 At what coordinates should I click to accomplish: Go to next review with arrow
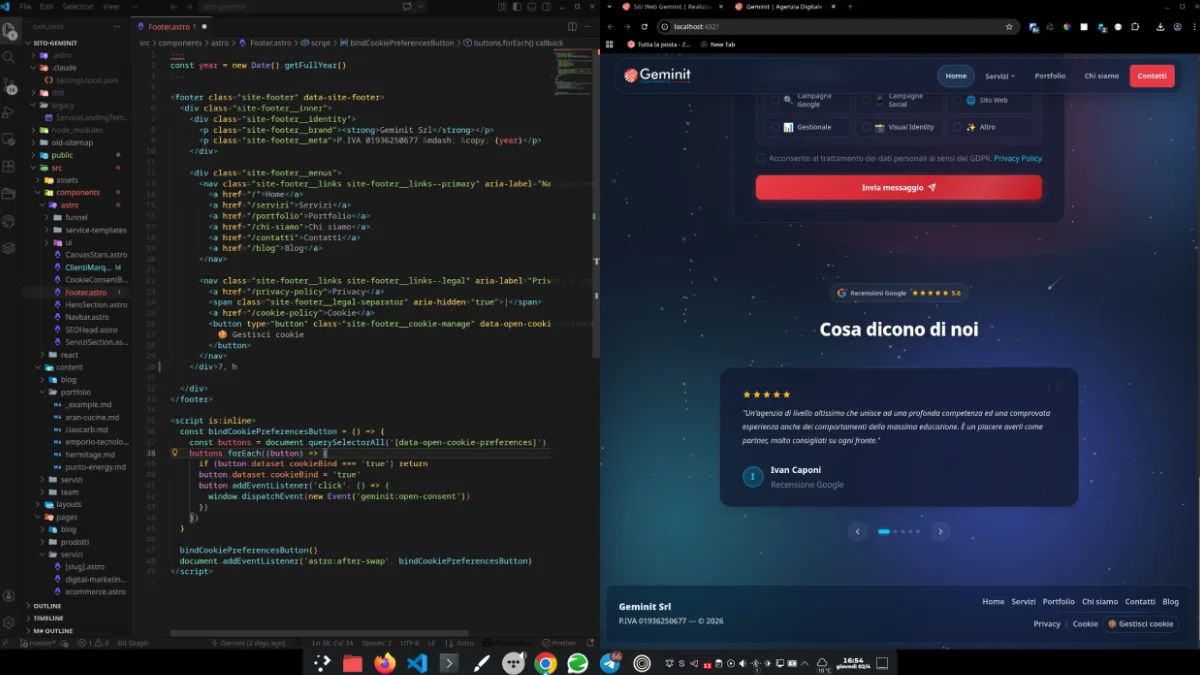[x=940, y=532]
